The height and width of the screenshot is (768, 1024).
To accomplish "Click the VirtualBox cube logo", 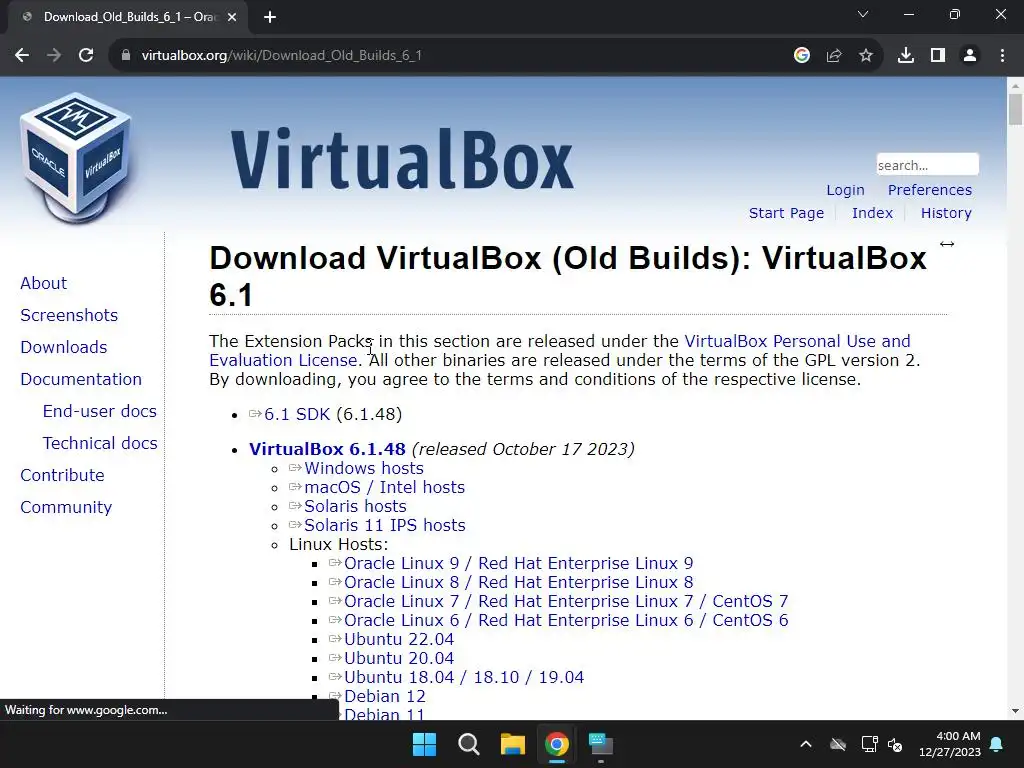I will (76, 157).
